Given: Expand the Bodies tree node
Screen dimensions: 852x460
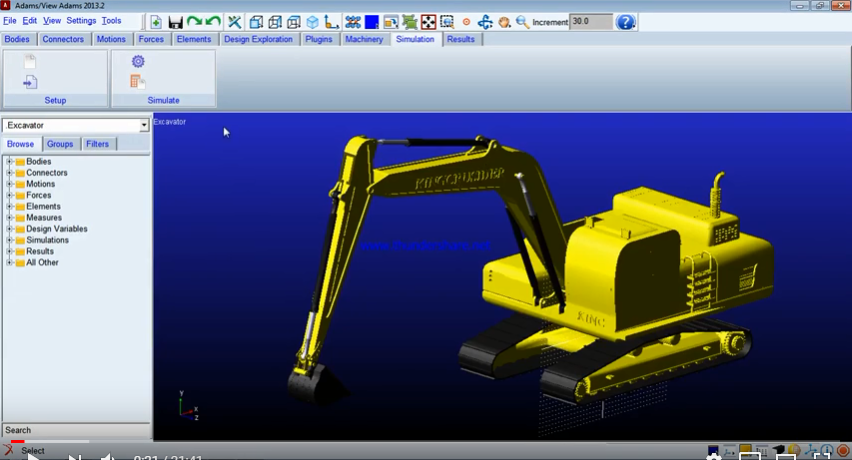Looking at the screenshot, I should click(9, 161).
